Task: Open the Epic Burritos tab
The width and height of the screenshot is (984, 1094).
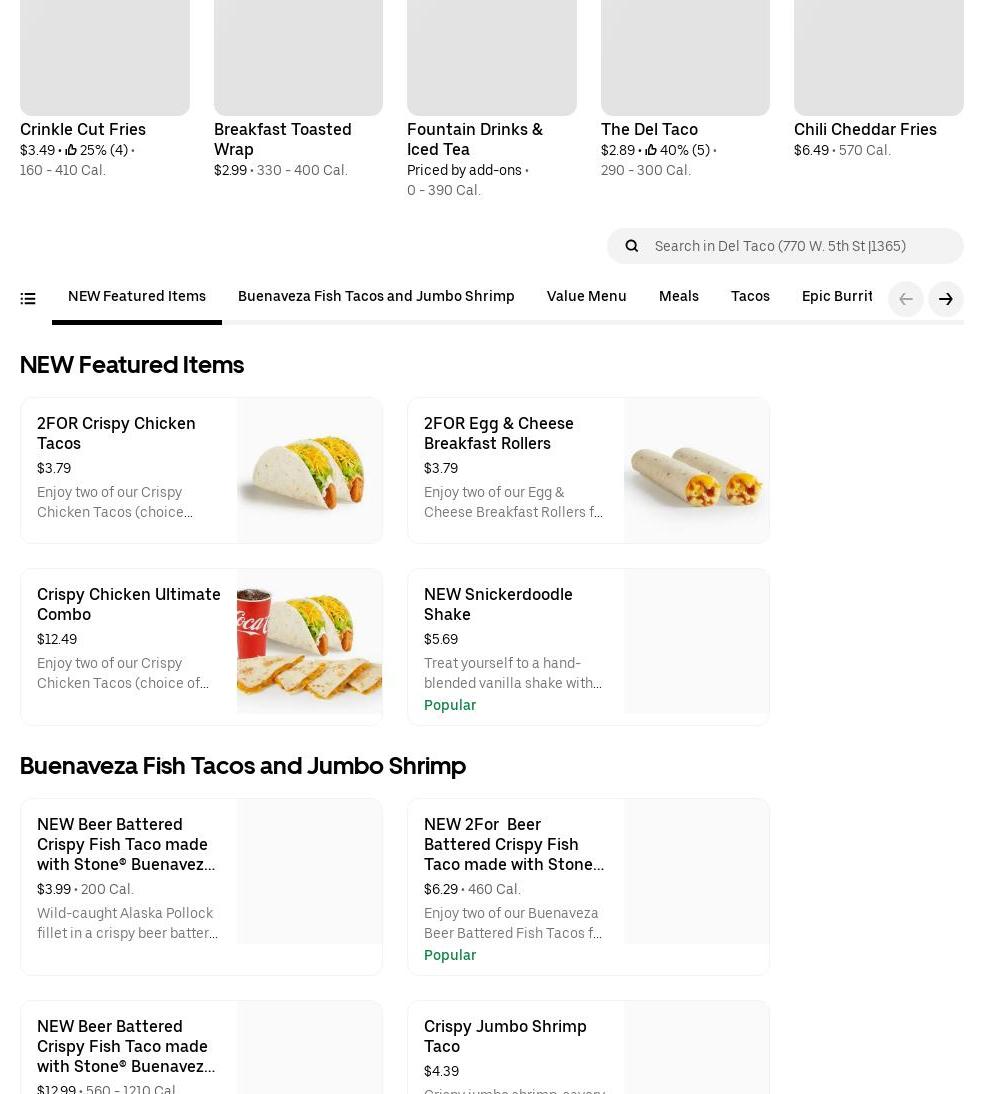Action: point(838,297)
